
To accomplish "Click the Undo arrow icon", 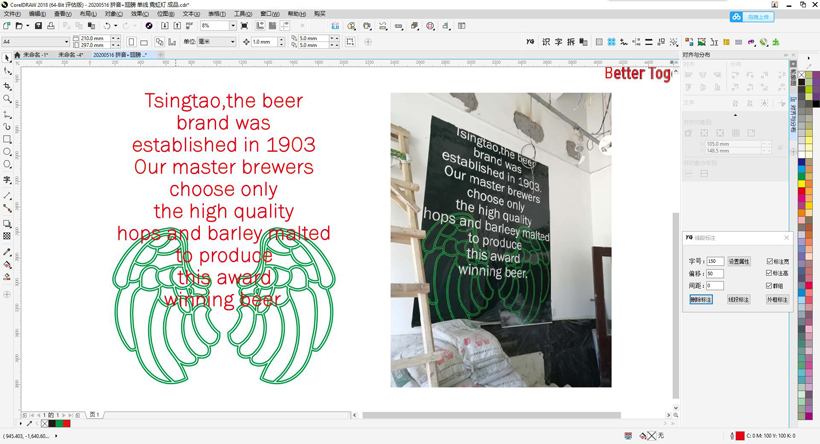I will (107, 26).
